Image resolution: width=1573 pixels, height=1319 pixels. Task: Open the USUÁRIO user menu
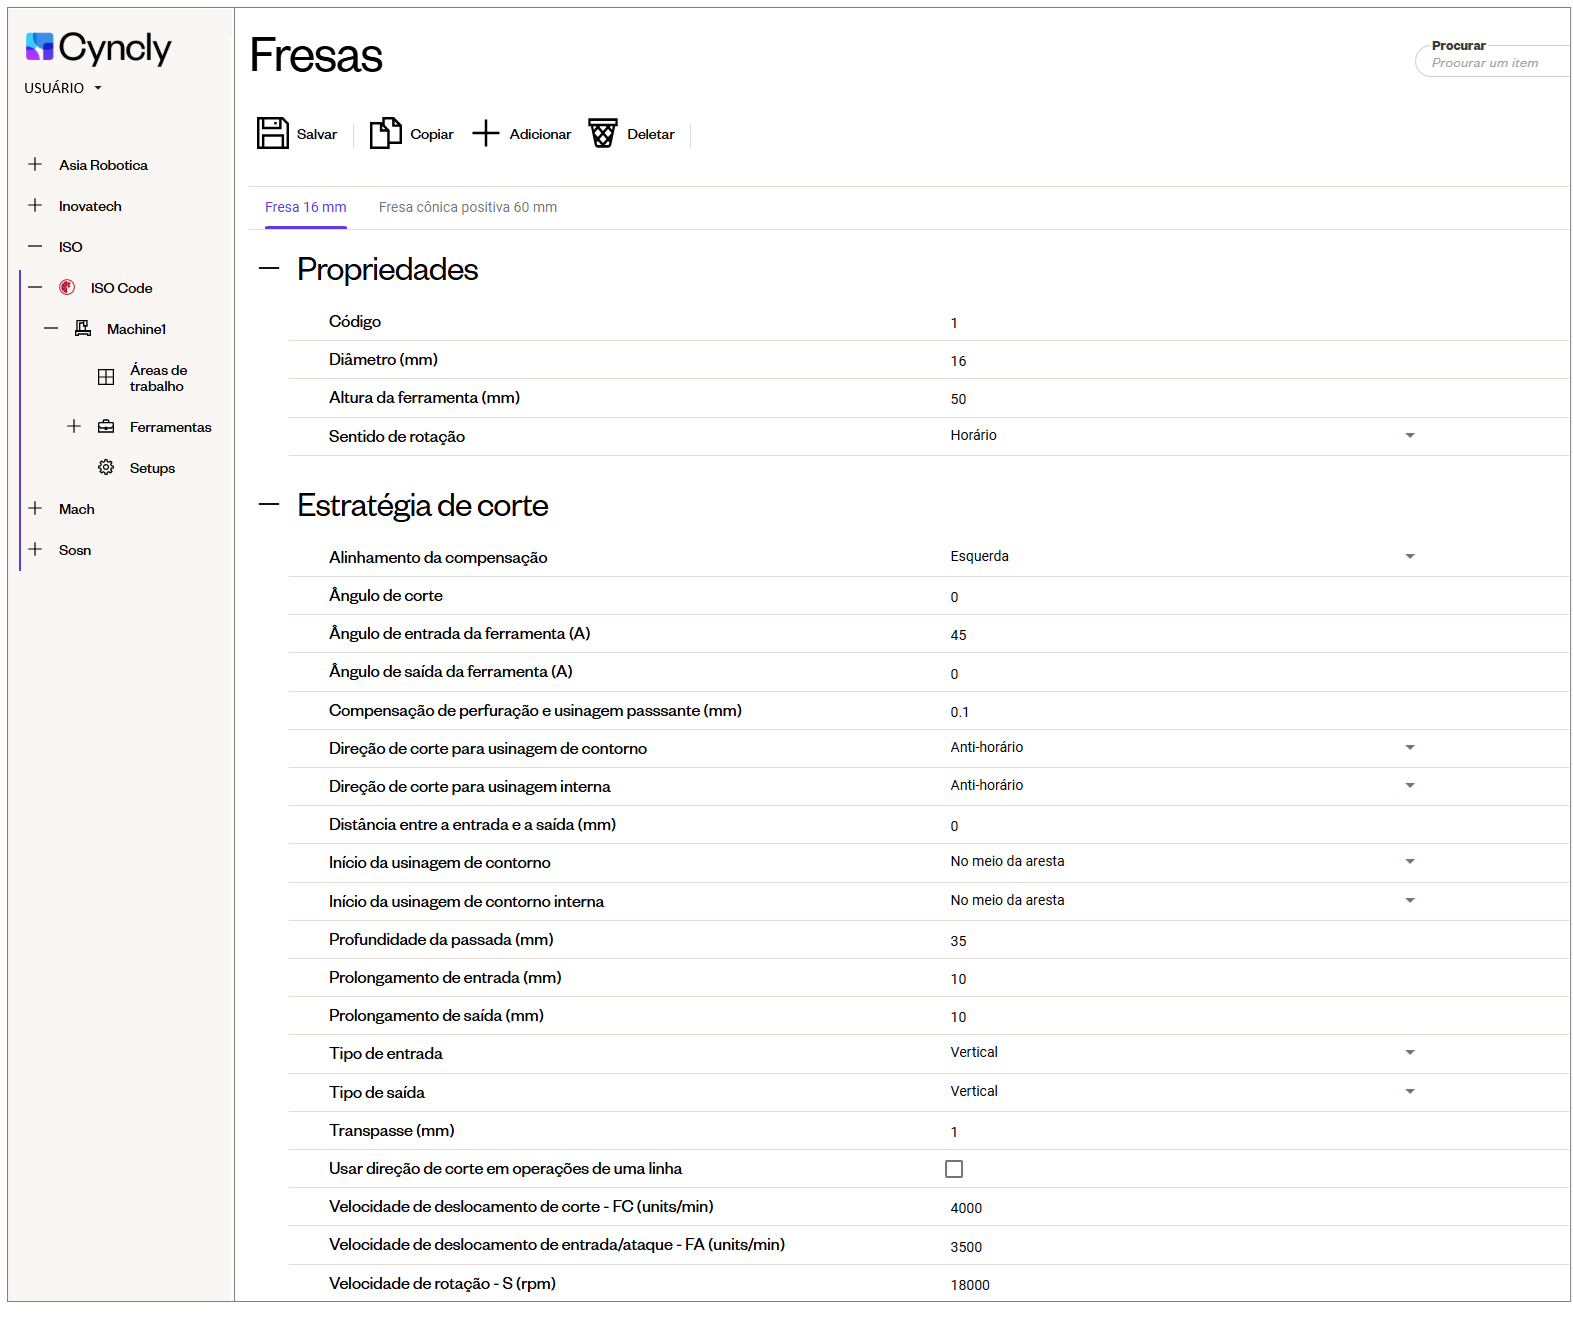(x=63, y=88)
